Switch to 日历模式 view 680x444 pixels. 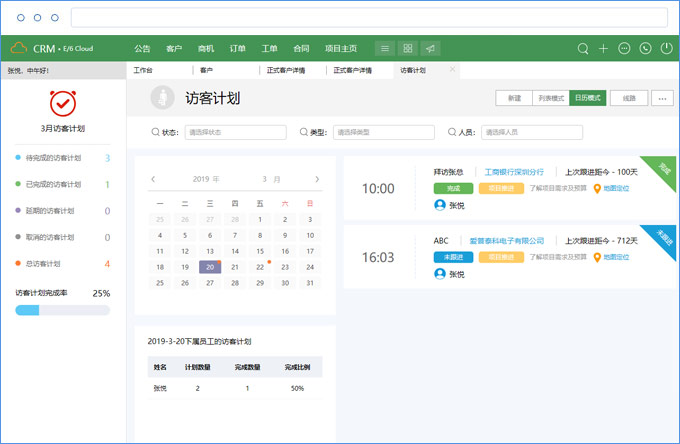click(x=588, y=98)
